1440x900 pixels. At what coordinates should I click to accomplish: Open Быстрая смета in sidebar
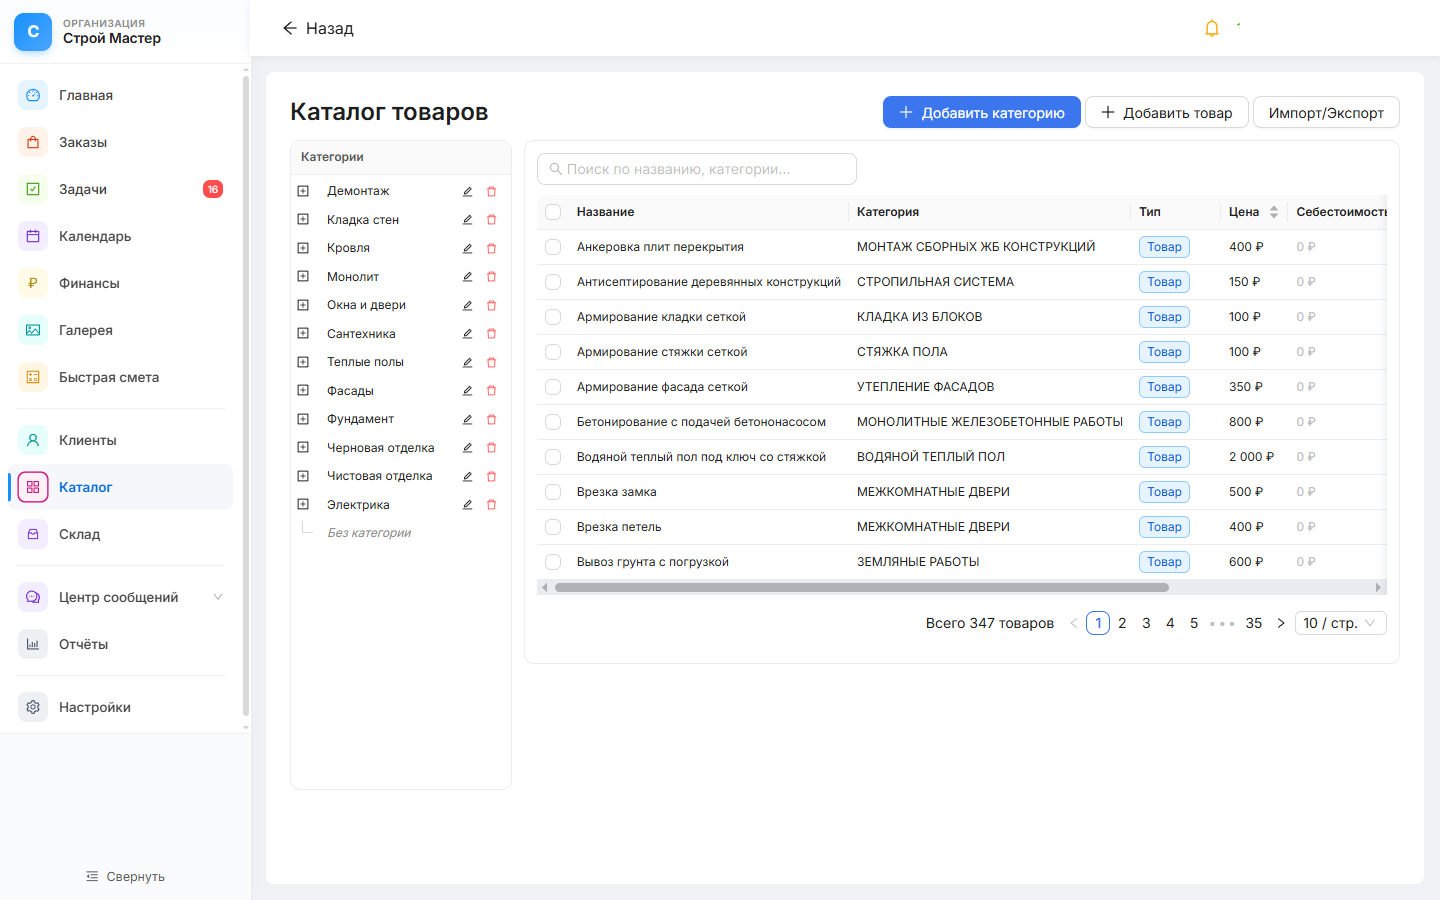[x=121, y=377]
